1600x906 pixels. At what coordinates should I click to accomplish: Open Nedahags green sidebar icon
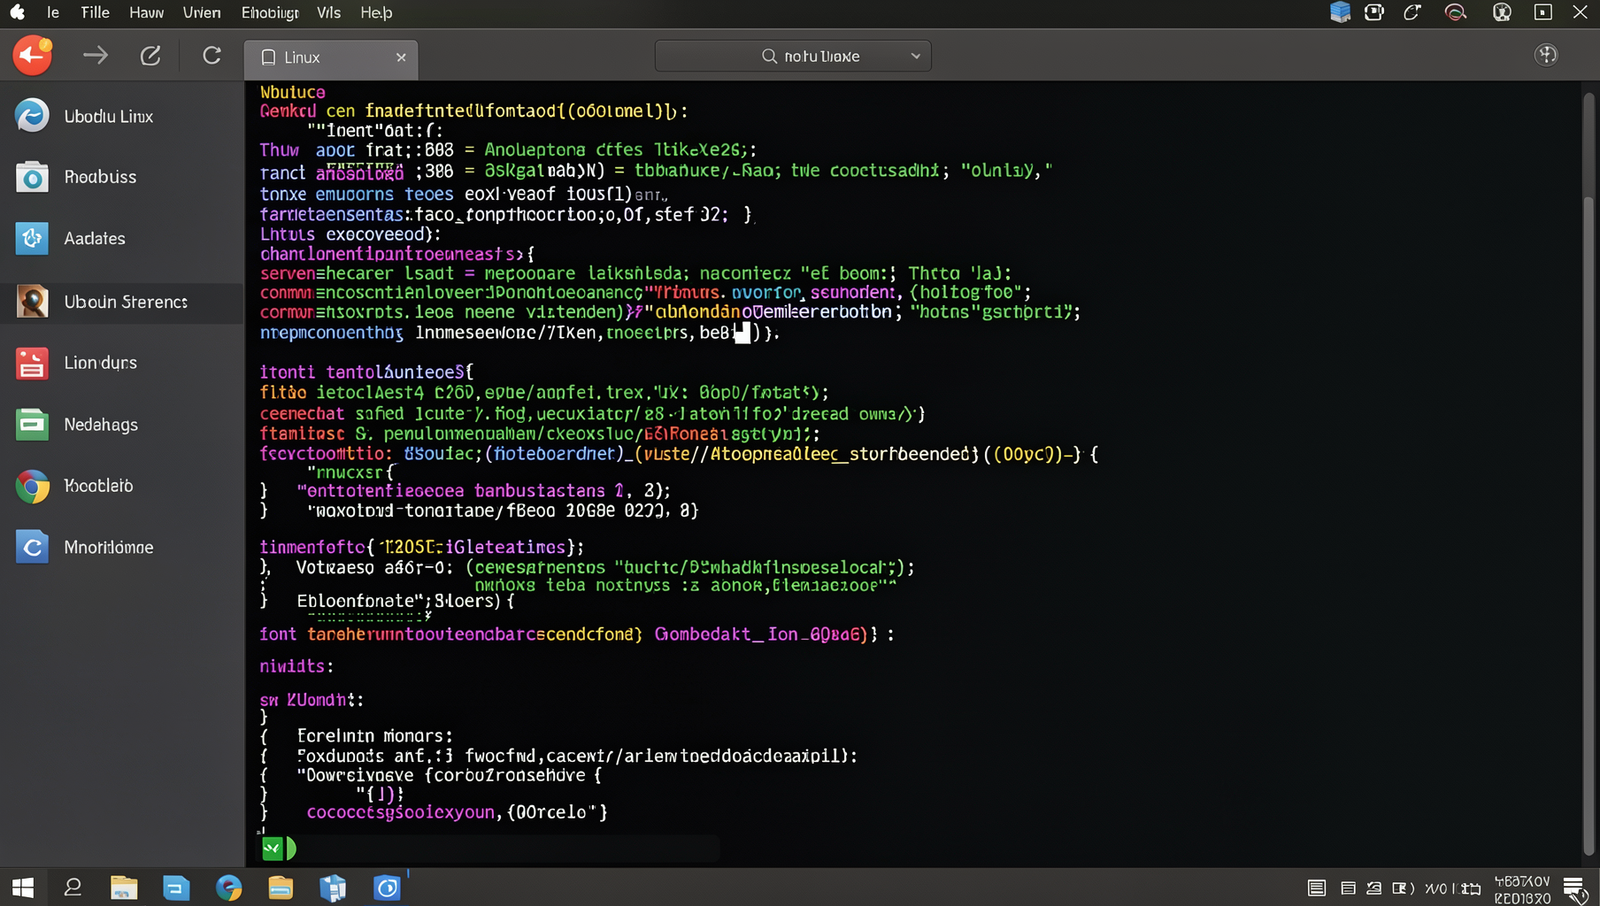(32, 424)
